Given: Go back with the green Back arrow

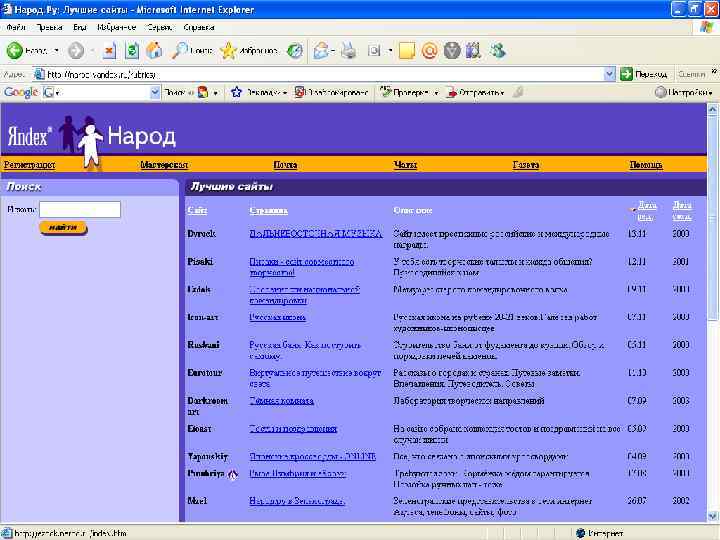Looking at the screenshot, I should [15, 51].
